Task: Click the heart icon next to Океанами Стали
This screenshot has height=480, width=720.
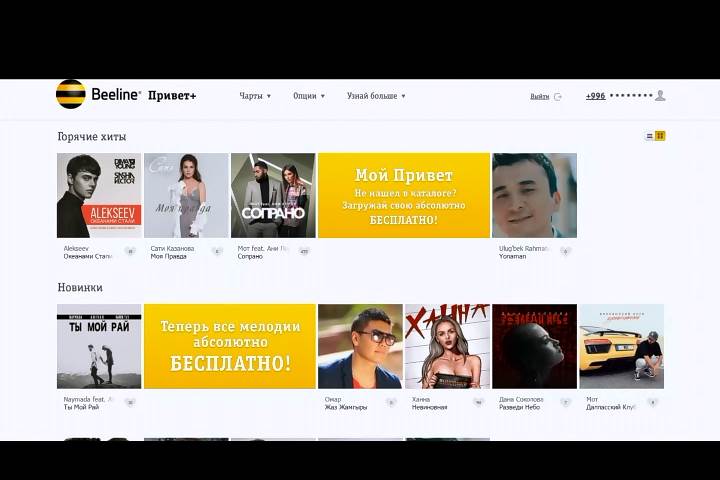Action: [x=130, y=251]
